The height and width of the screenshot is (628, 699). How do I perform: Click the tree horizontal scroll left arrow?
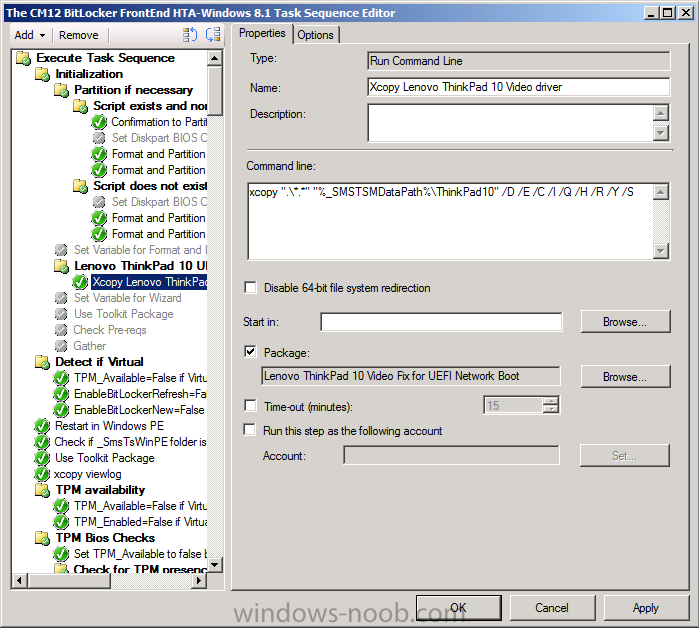pos(19,580)
